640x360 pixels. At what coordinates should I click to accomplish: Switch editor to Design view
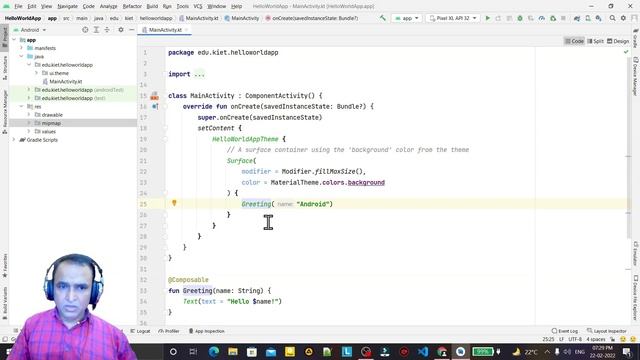click(x=618, y=41)
